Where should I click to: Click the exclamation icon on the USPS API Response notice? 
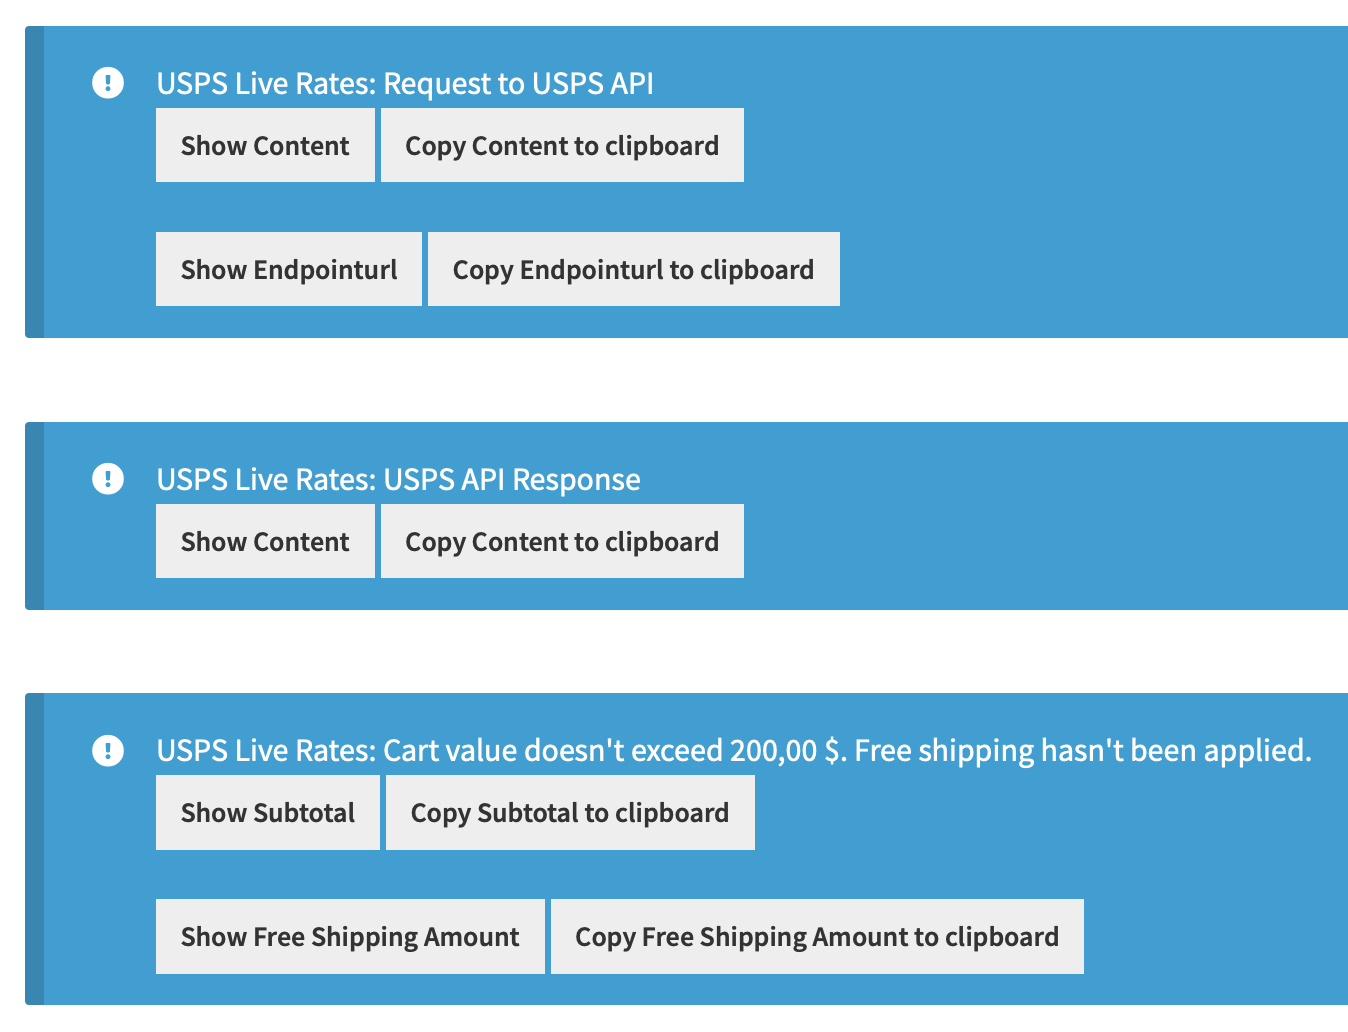tap(108, 479)
